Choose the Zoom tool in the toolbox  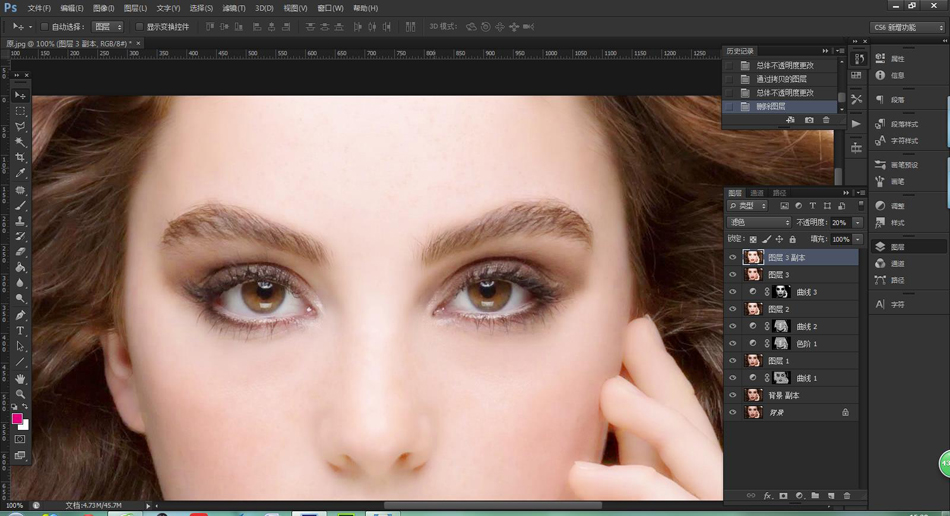(x=20, y=394)
